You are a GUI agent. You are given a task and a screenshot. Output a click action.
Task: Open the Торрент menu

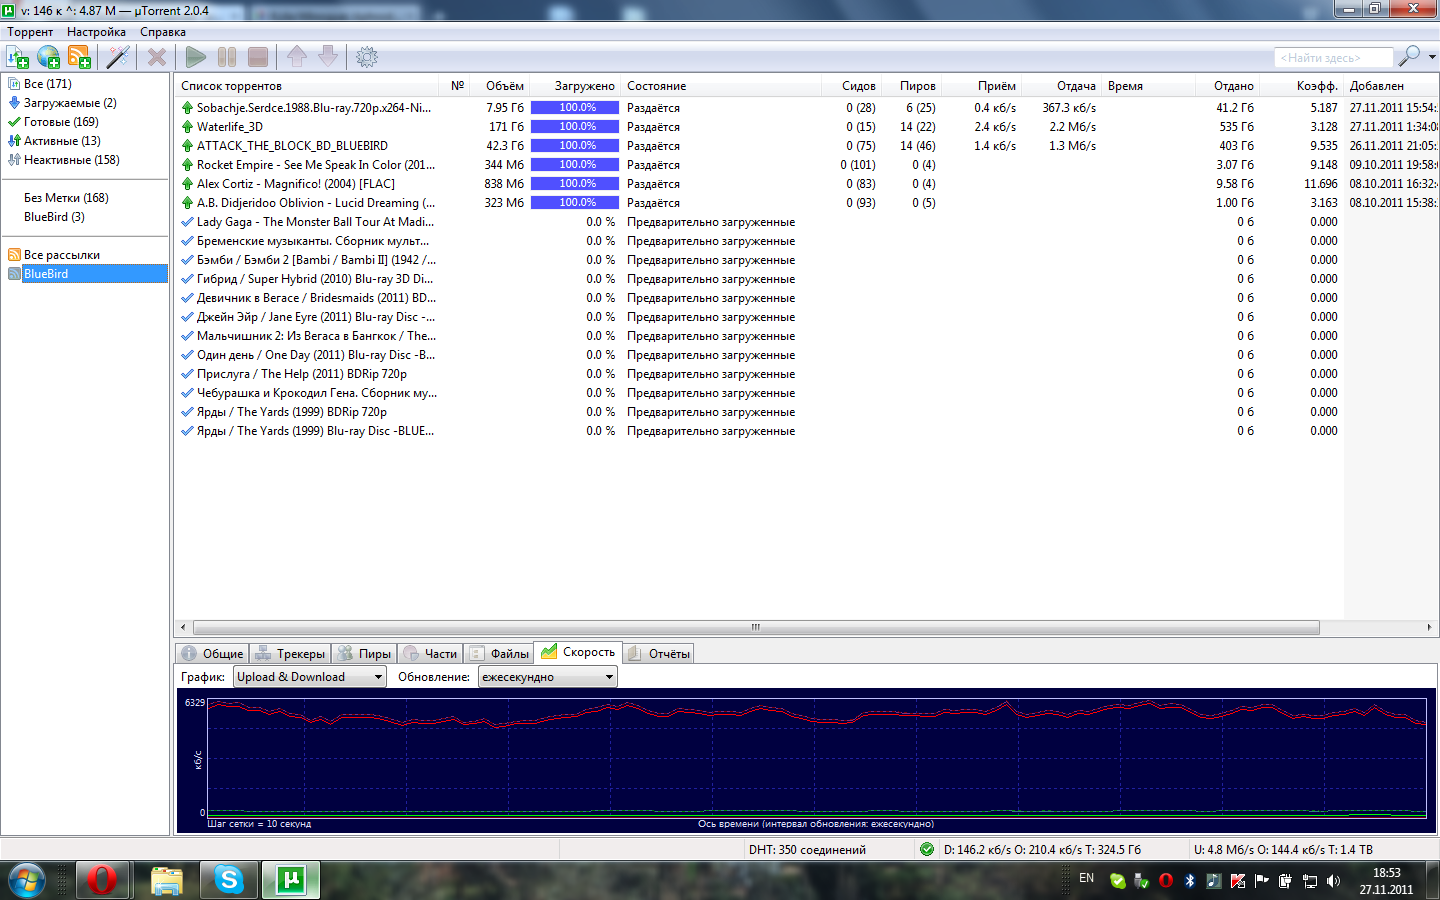click(30, 32)
